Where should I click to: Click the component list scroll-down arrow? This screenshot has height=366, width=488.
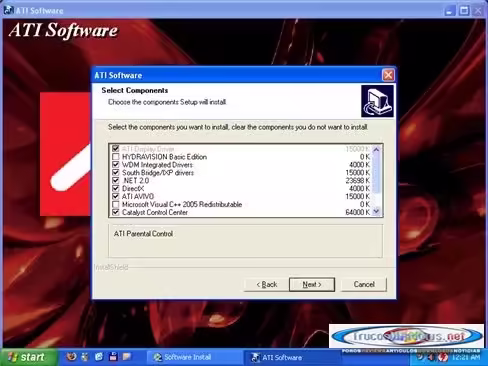(x=376, y=211)
